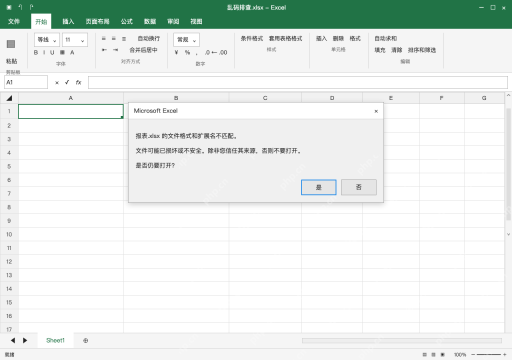Viewport: 512px width, 360px height.
Task: Switch to the Formulas (公式) tab
Action: [127, 22]
